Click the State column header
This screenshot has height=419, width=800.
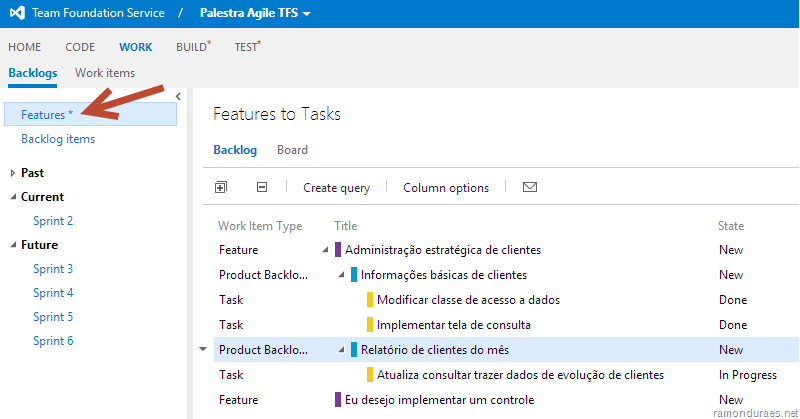coord(731,226)
